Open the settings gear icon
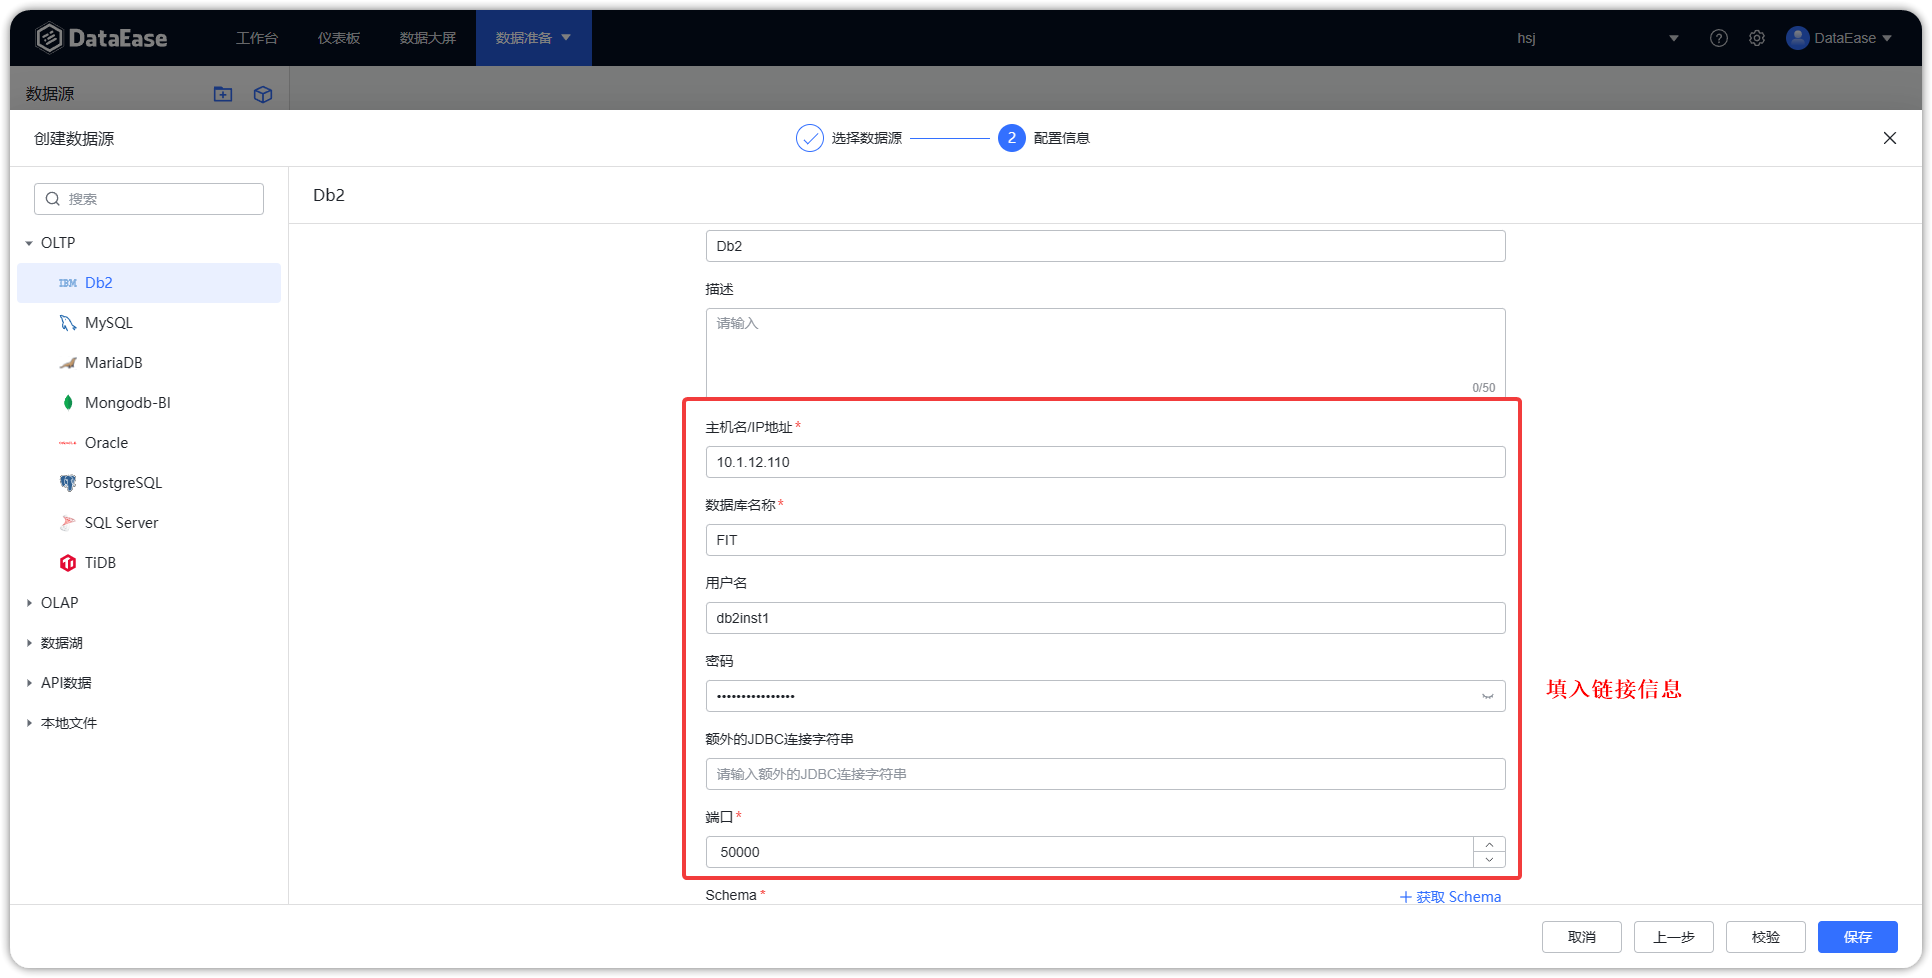This screenshot has height=978, width=1932. 1757,38
